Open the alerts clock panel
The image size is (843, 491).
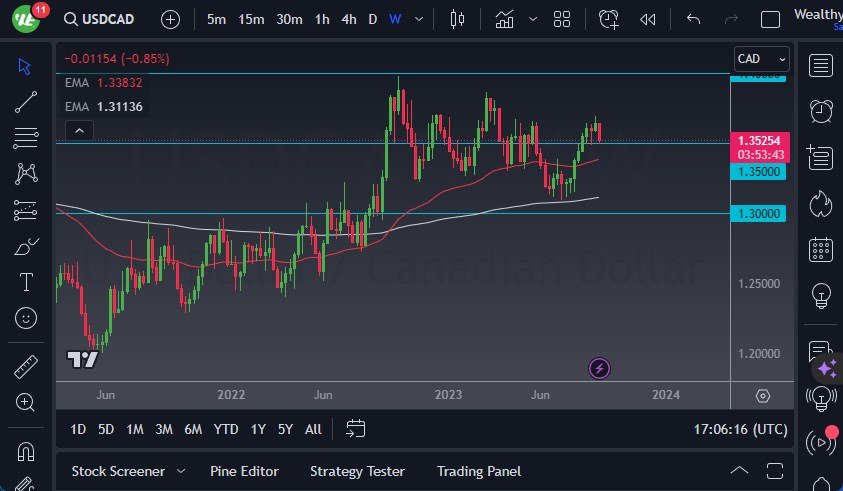click(x=821, y=110)
